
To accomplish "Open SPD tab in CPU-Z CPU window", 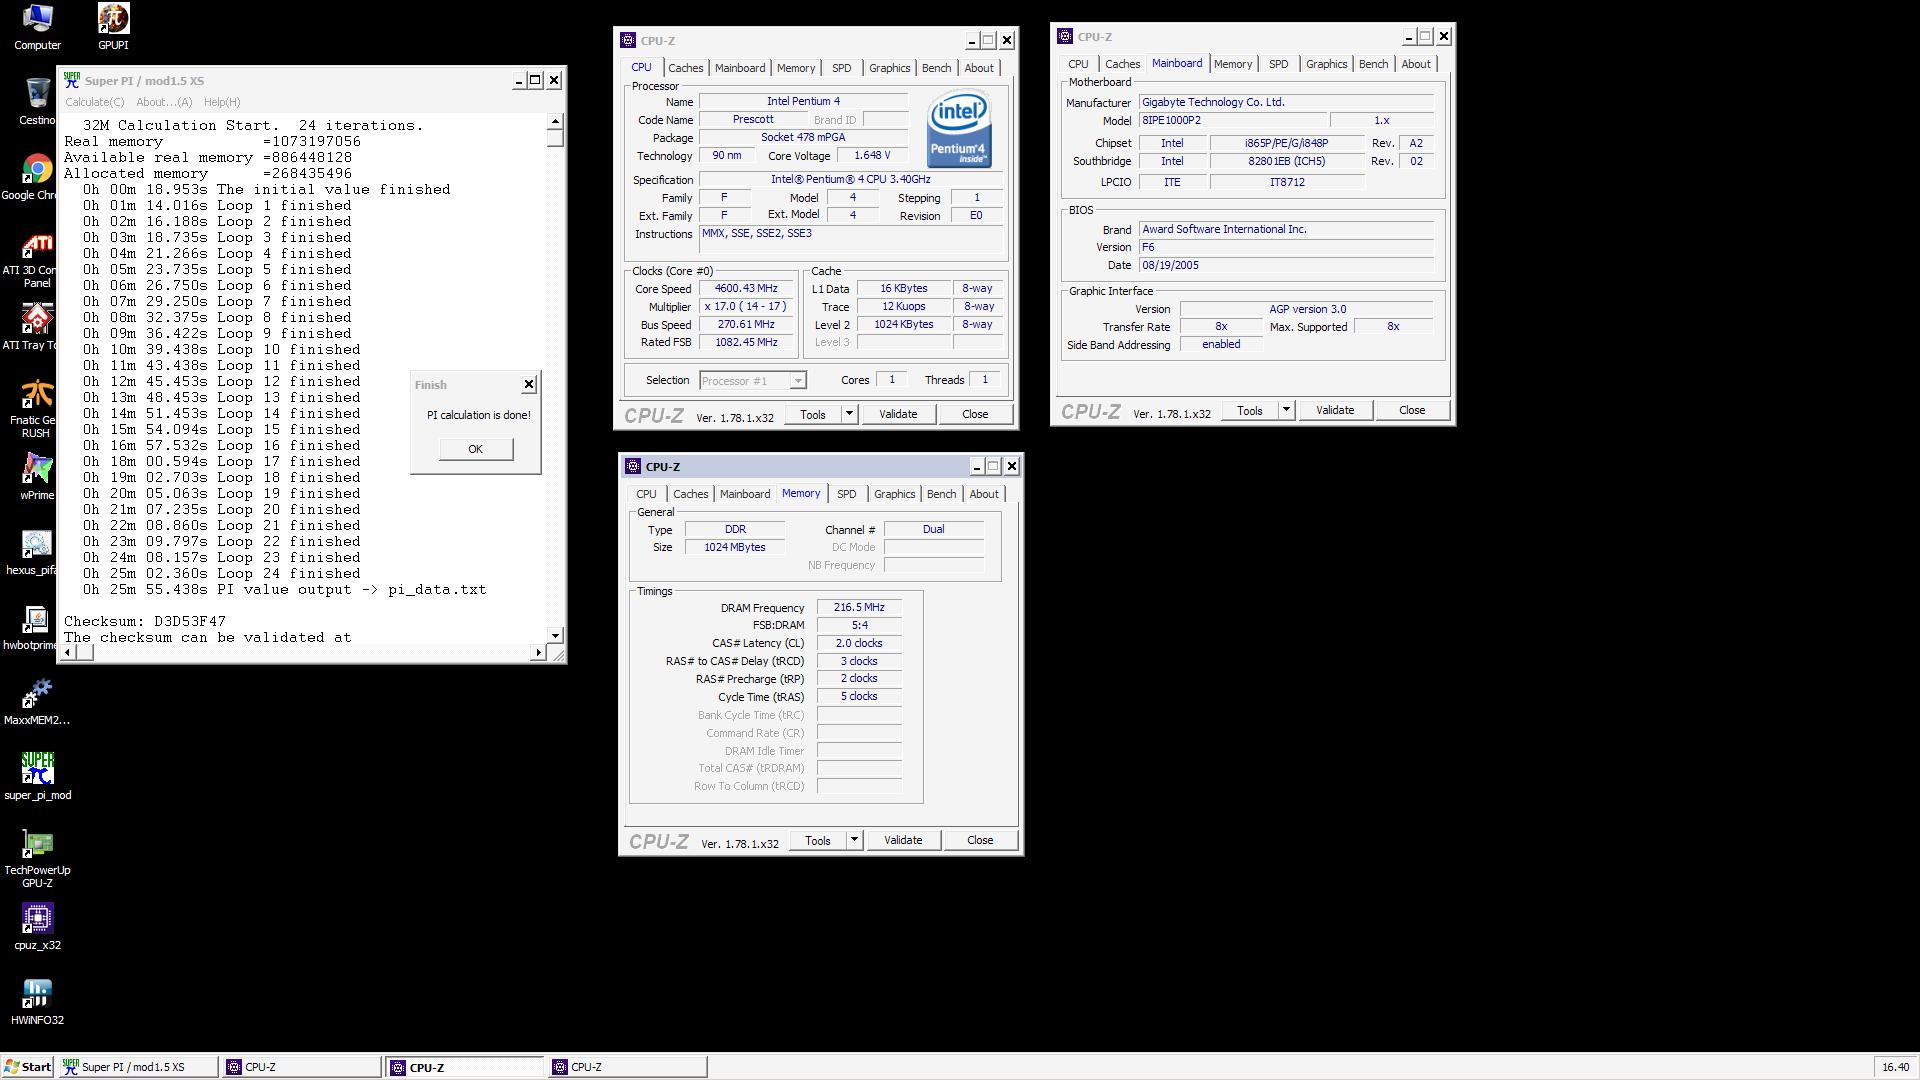I will click(x=842, y=68).
